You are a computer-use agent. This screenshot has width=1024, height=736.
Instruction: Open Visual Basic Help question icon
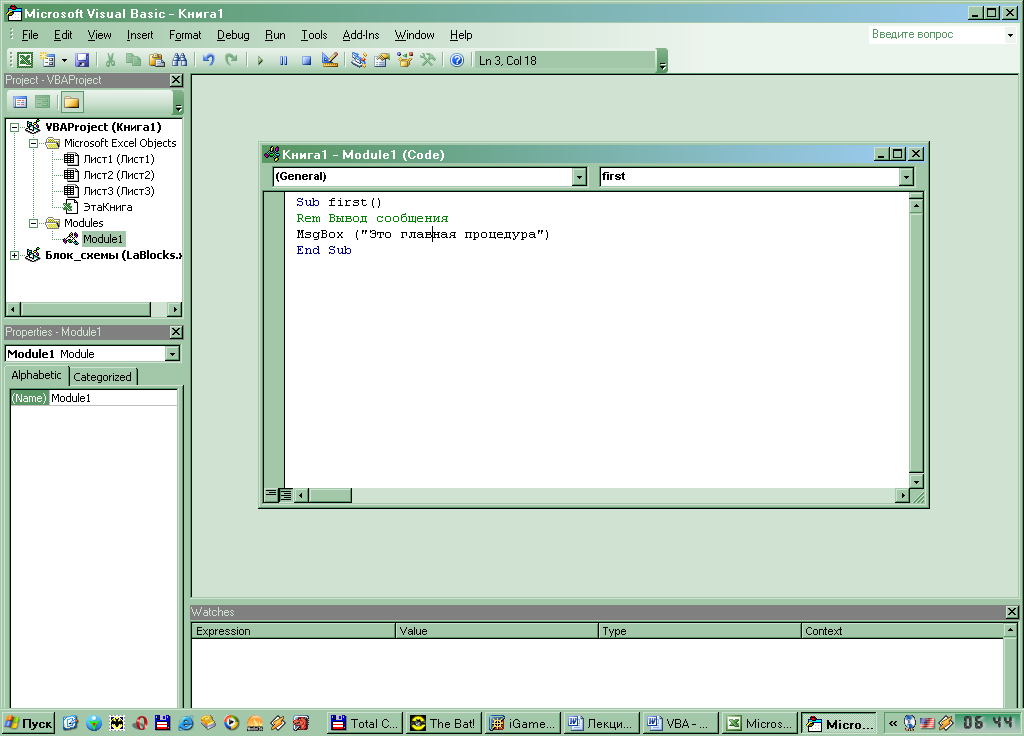pyautogui.click(x=457, y=60)
